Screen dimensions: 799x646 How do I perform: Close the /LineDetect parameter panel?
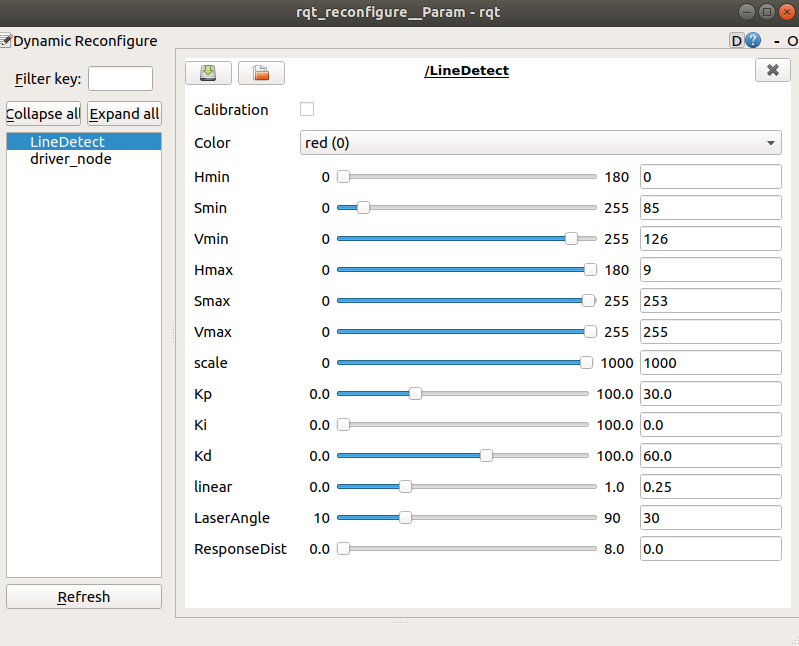773,70
